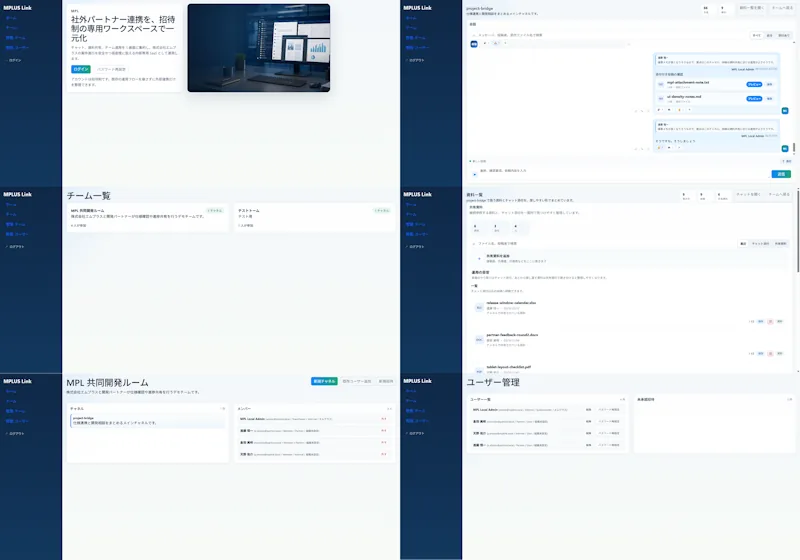This screenshot has width=800, height=560.
Task: Click チームへ戻る in the 資料一覧 header
Action: point(779,194)
